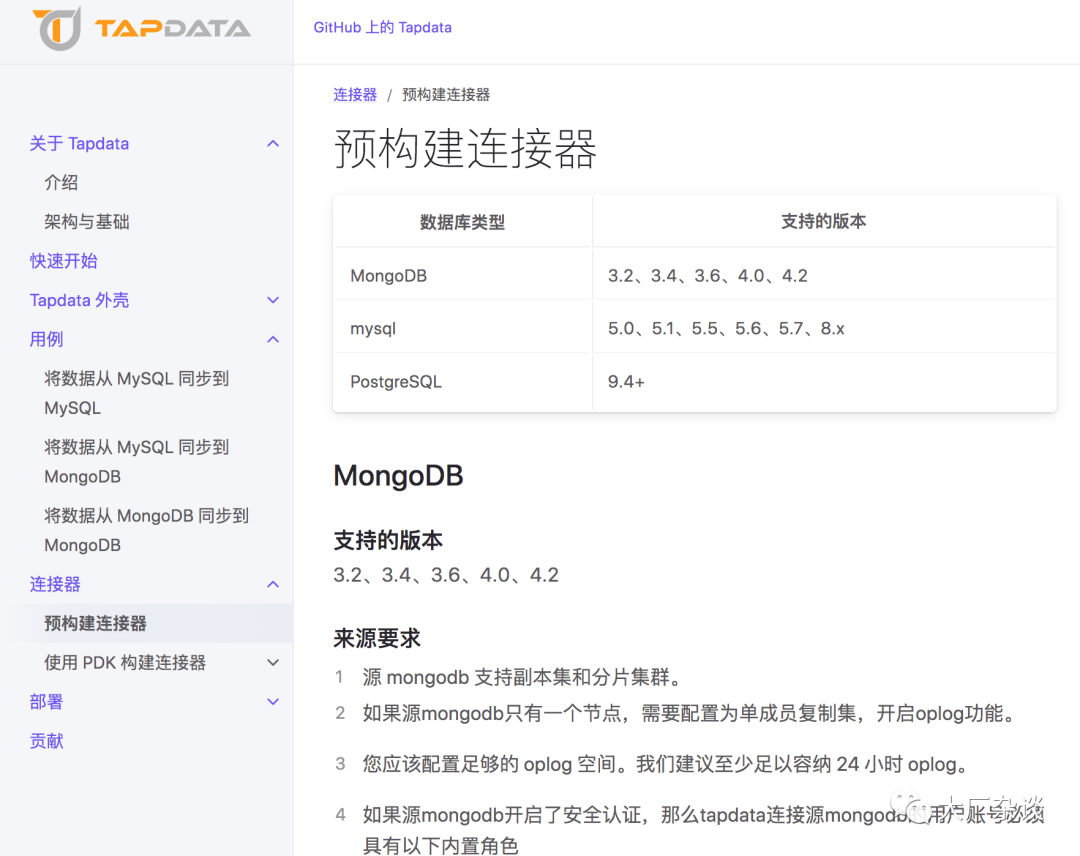Open the 部署 sidebar item
The height and width of the screenshot is (856, 1080).
click(46, 702)
